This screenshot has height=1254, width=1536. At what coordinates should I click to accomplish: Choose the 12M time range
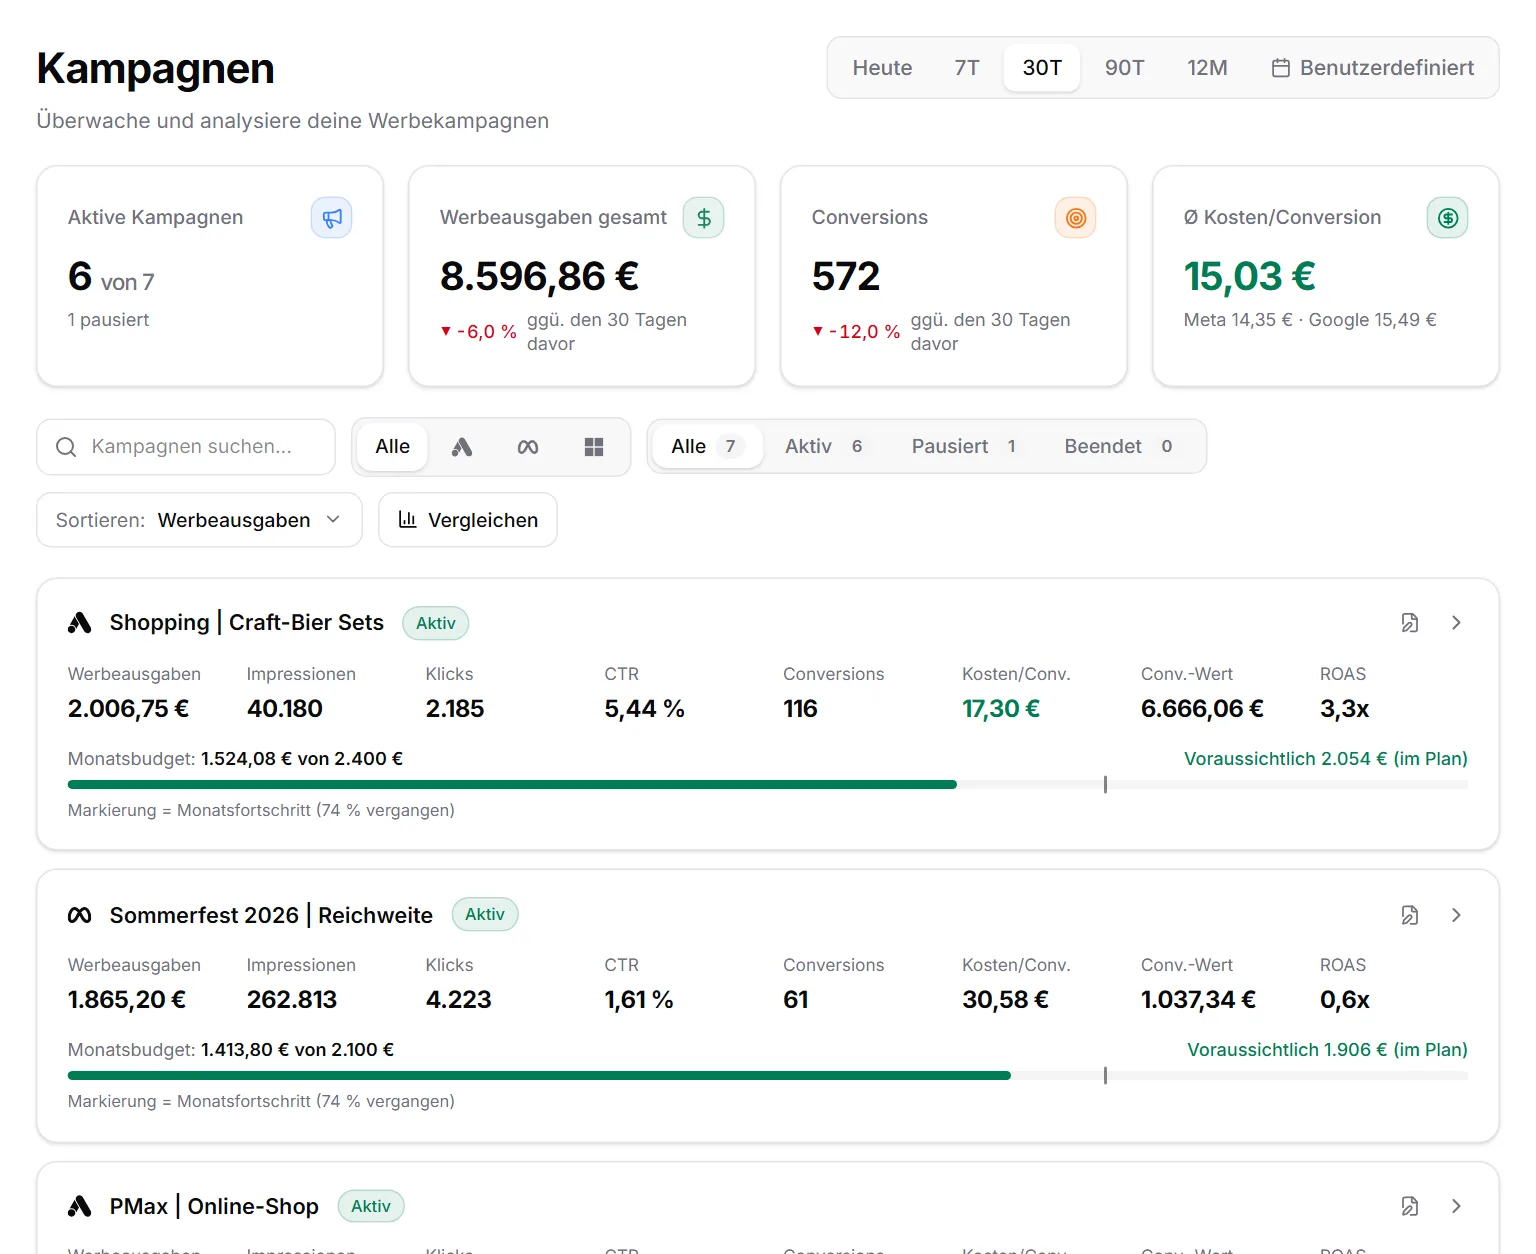coord(1207,68)
